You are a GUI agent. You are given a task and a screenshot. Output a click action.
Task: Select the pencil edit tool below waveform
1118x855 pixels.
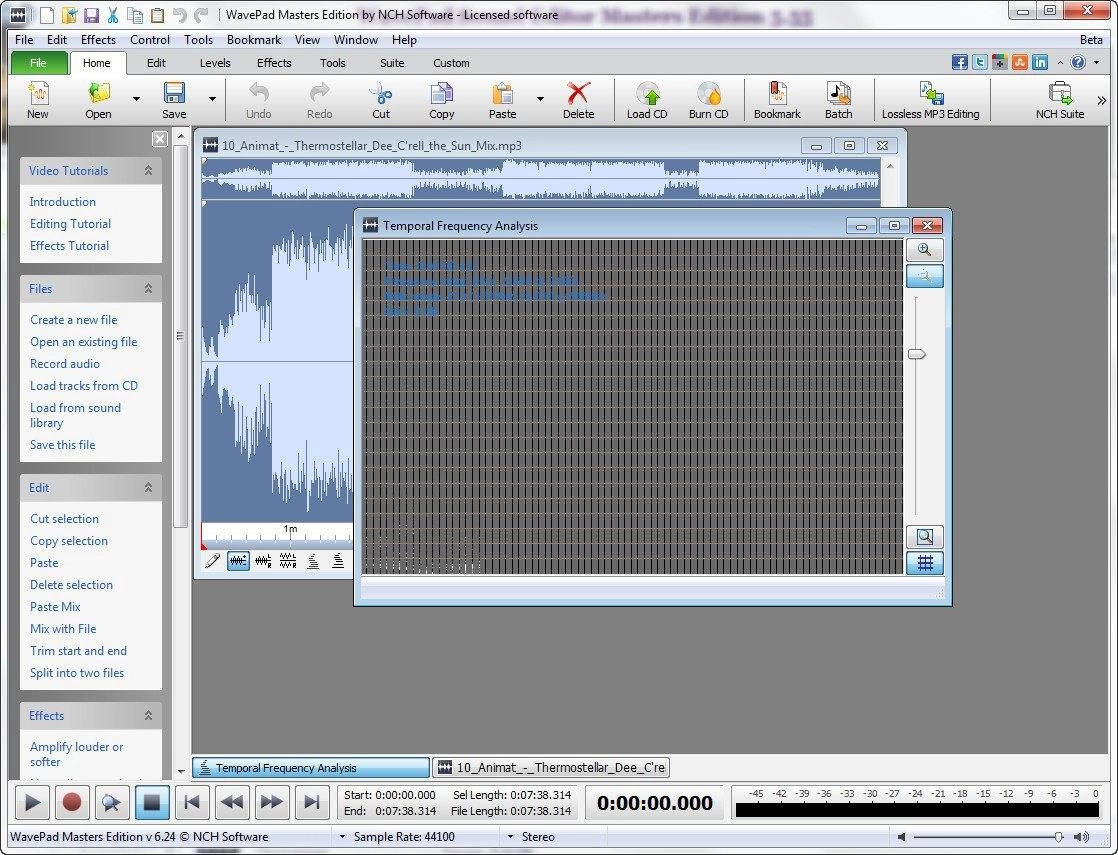(x=212, y=561)
